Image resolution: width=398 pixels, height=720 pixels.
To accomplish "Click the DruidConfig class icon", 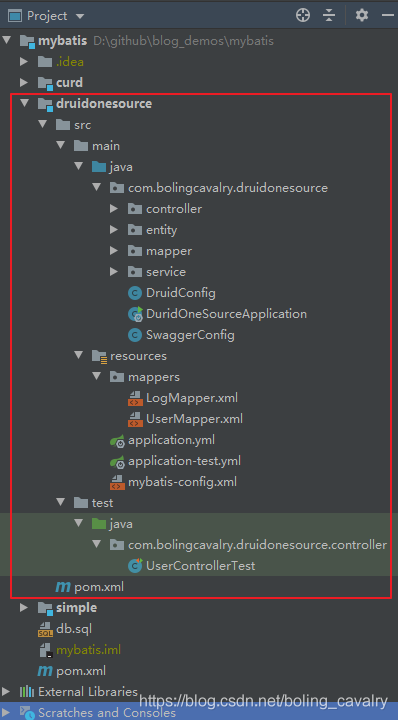I will point(135,293).
